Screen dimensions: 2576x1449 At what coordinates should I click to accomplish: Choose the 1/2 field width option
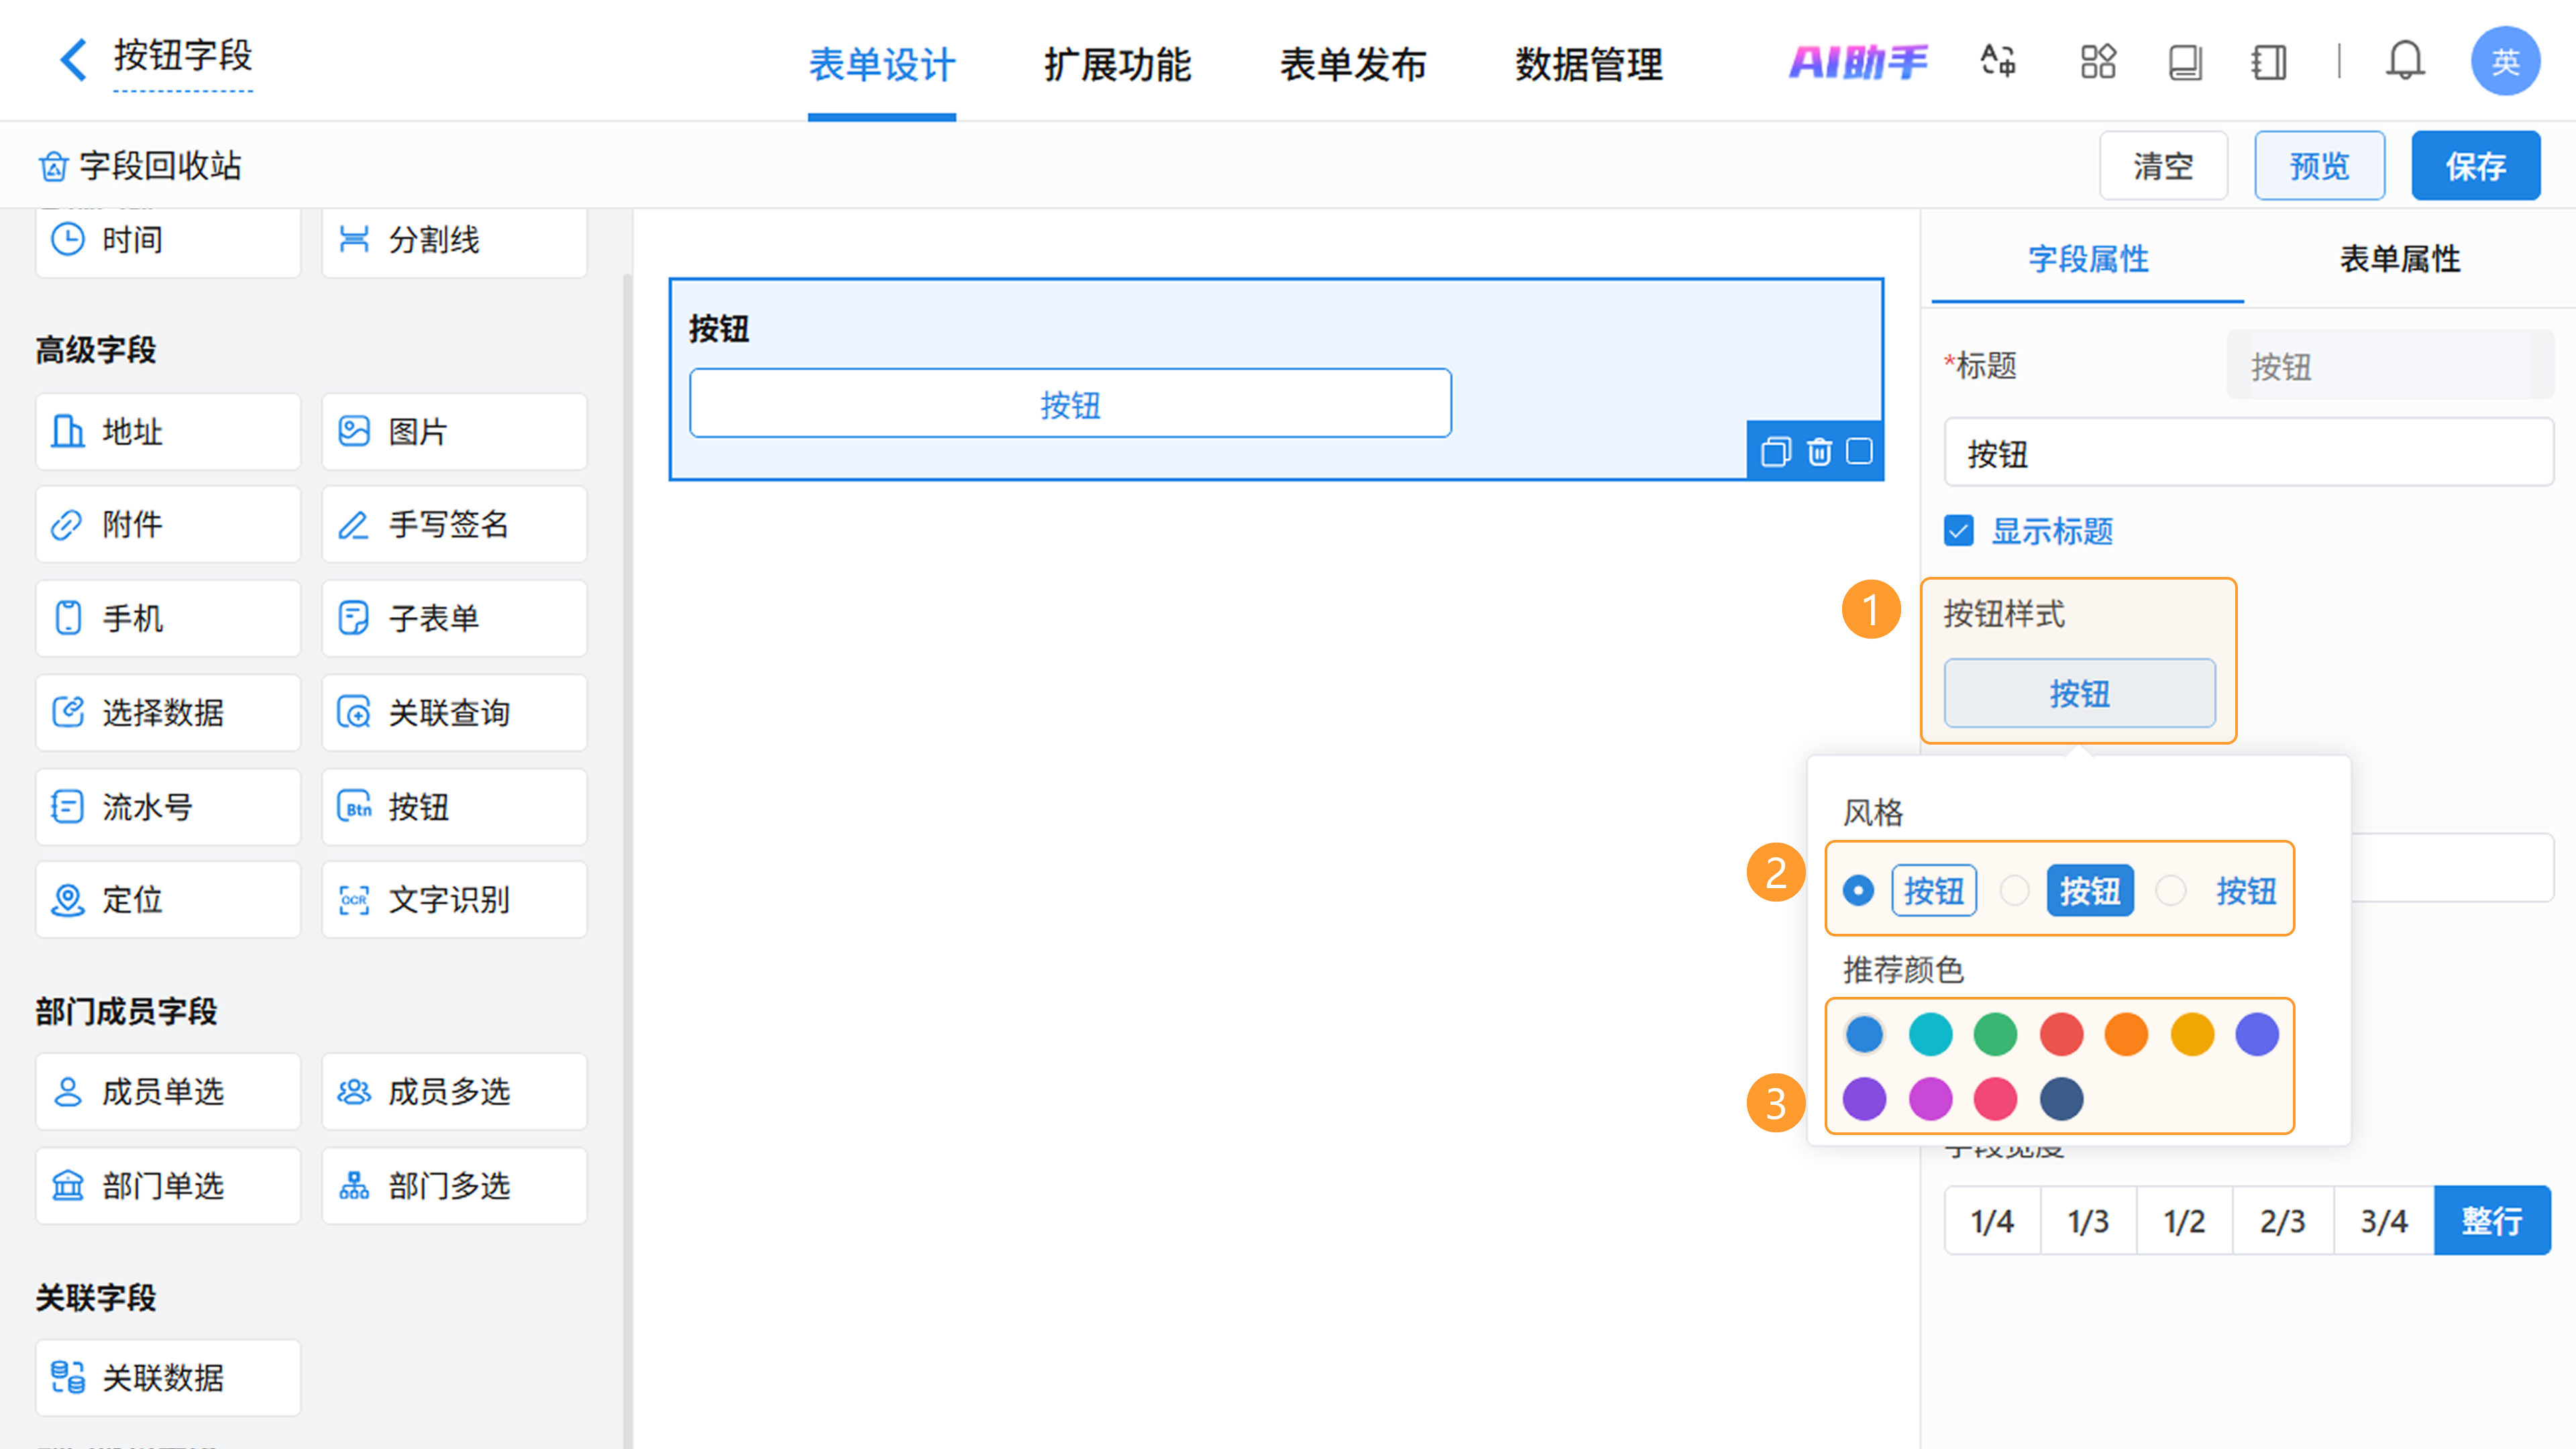click(x=2184, y=1221)
